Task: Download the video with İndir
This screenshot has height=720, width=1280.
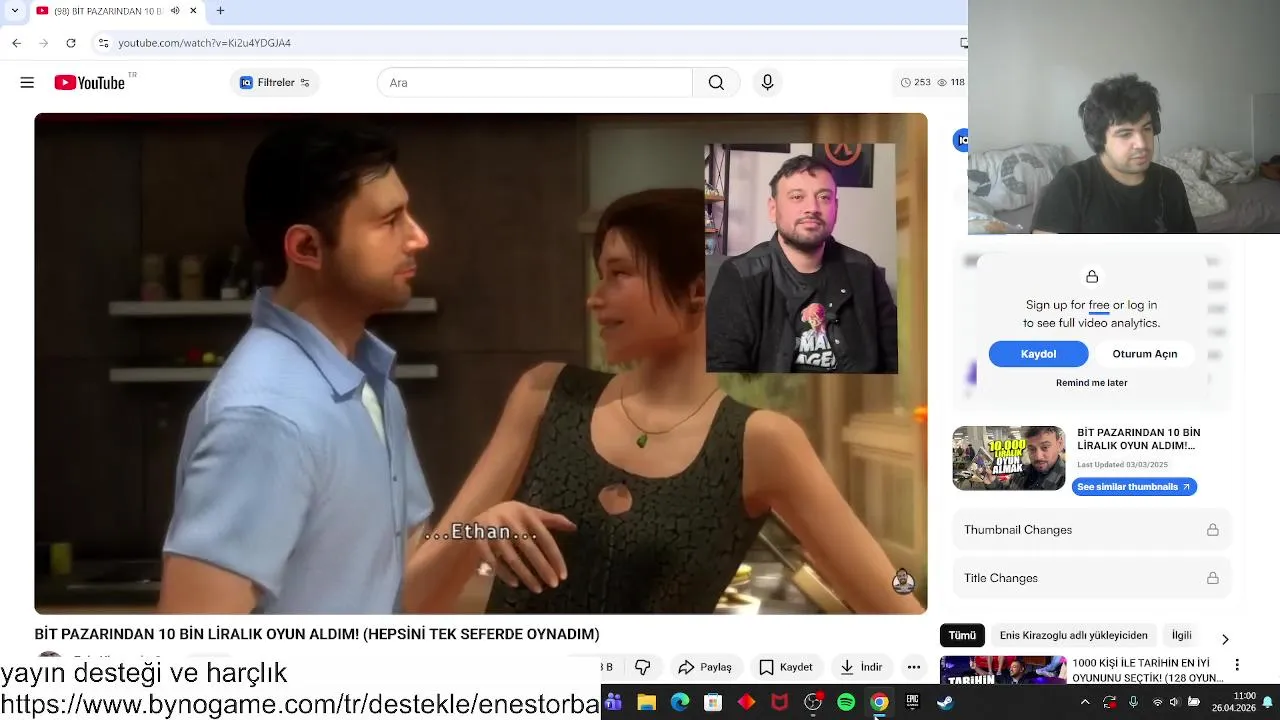Action: tap(861, 667)
